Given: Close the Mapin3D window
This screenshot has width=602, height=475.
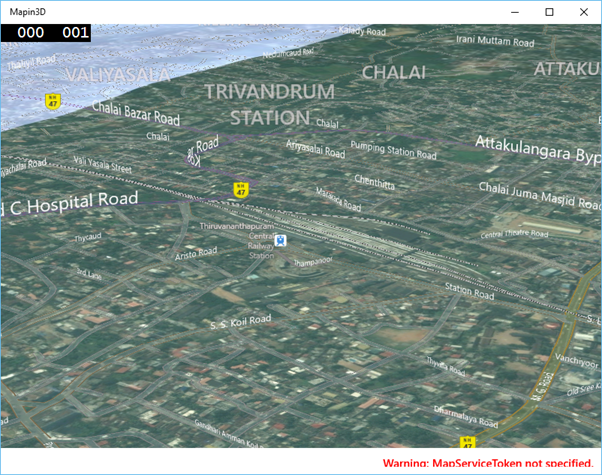Looking at the screenshot, I should click(584, 12).
